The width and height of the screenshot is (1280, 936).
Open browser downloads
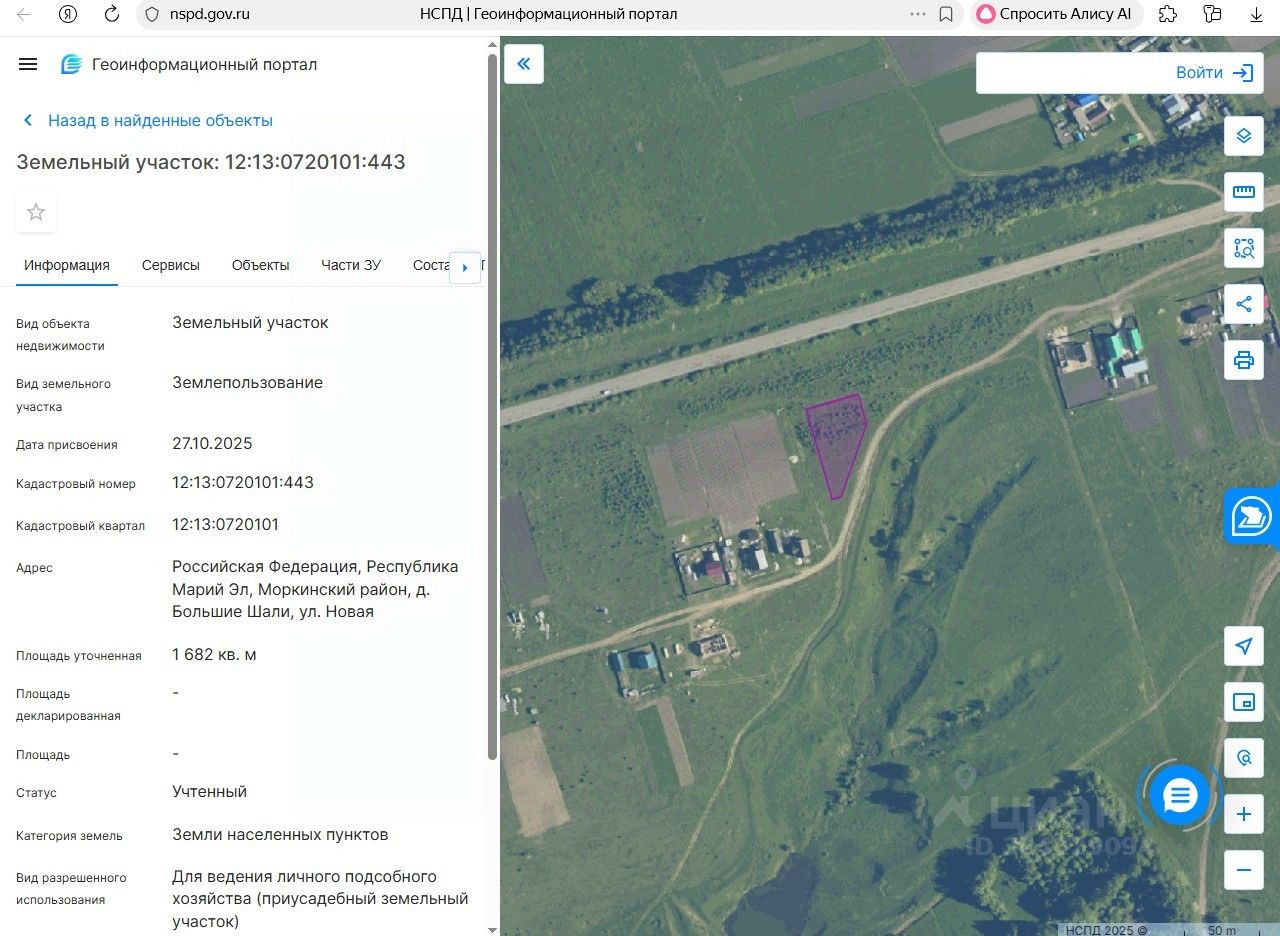(x=1258, y=14)
